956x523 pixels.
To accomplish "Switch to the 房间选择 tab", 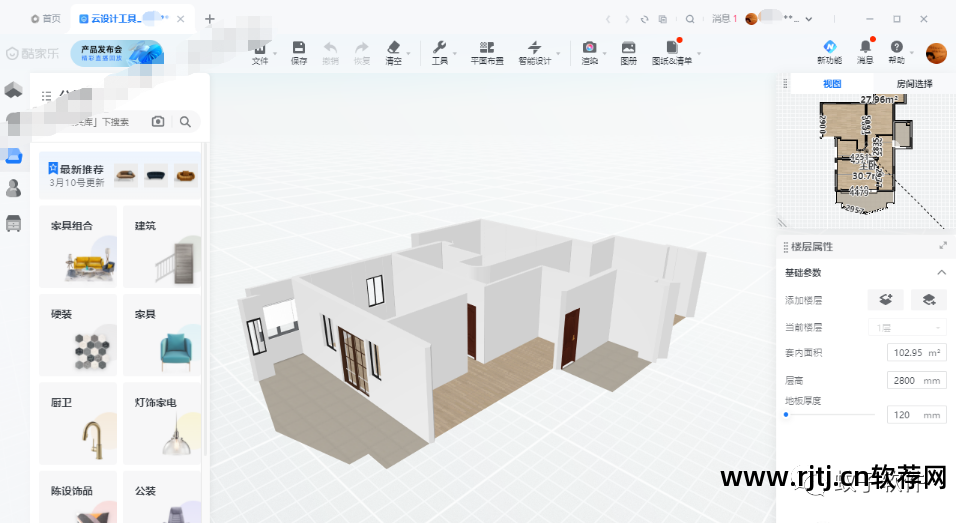I will click(x=914, y=84).
